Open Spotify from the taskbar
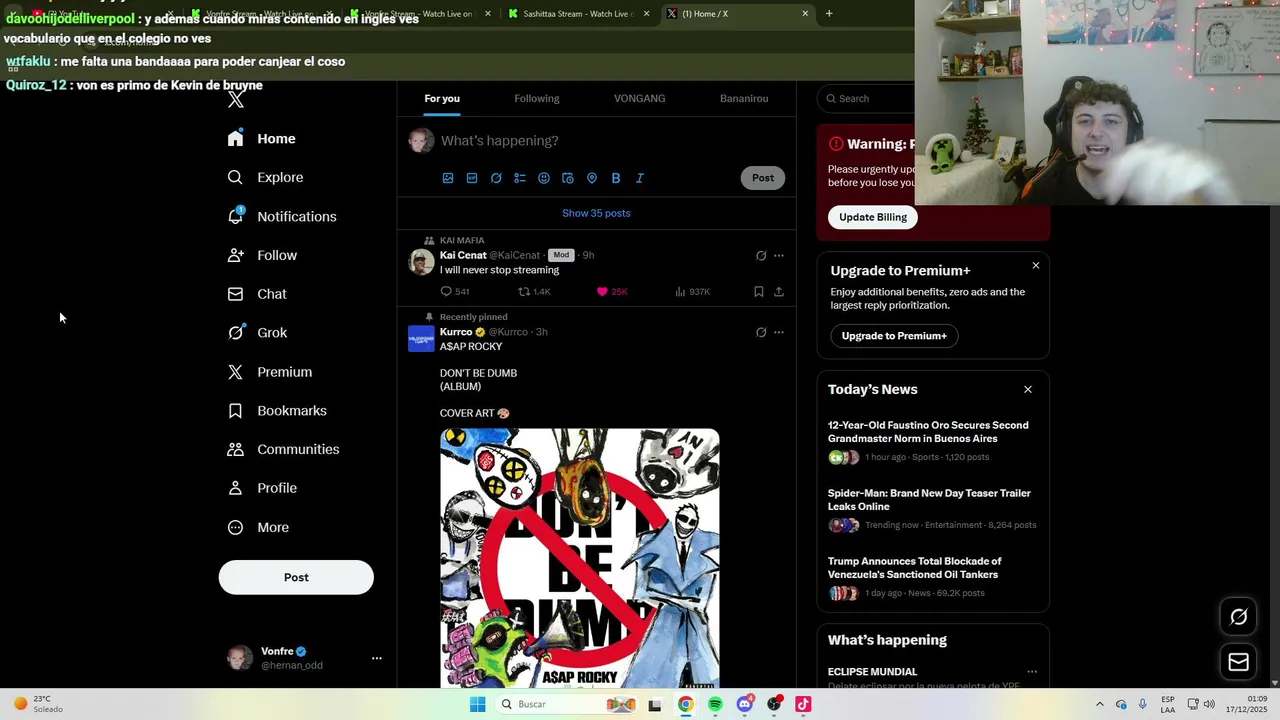 tap(715, 704)
